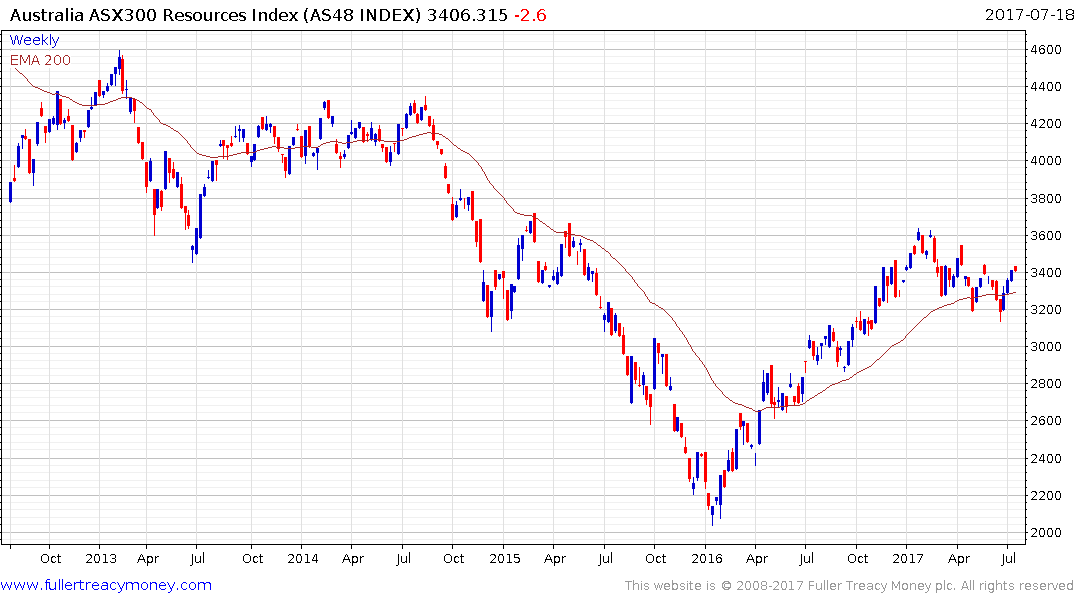
Task: Click the 4400 price axis label
Action: click(1046, 86)
